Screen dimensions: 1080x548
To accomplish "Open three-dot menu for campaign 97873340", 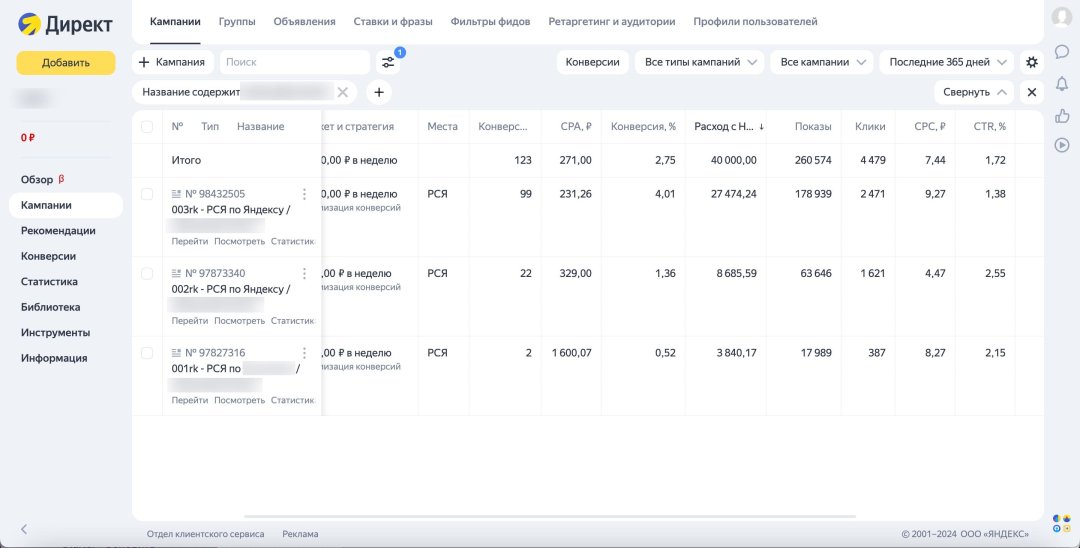I will (305, 273).
